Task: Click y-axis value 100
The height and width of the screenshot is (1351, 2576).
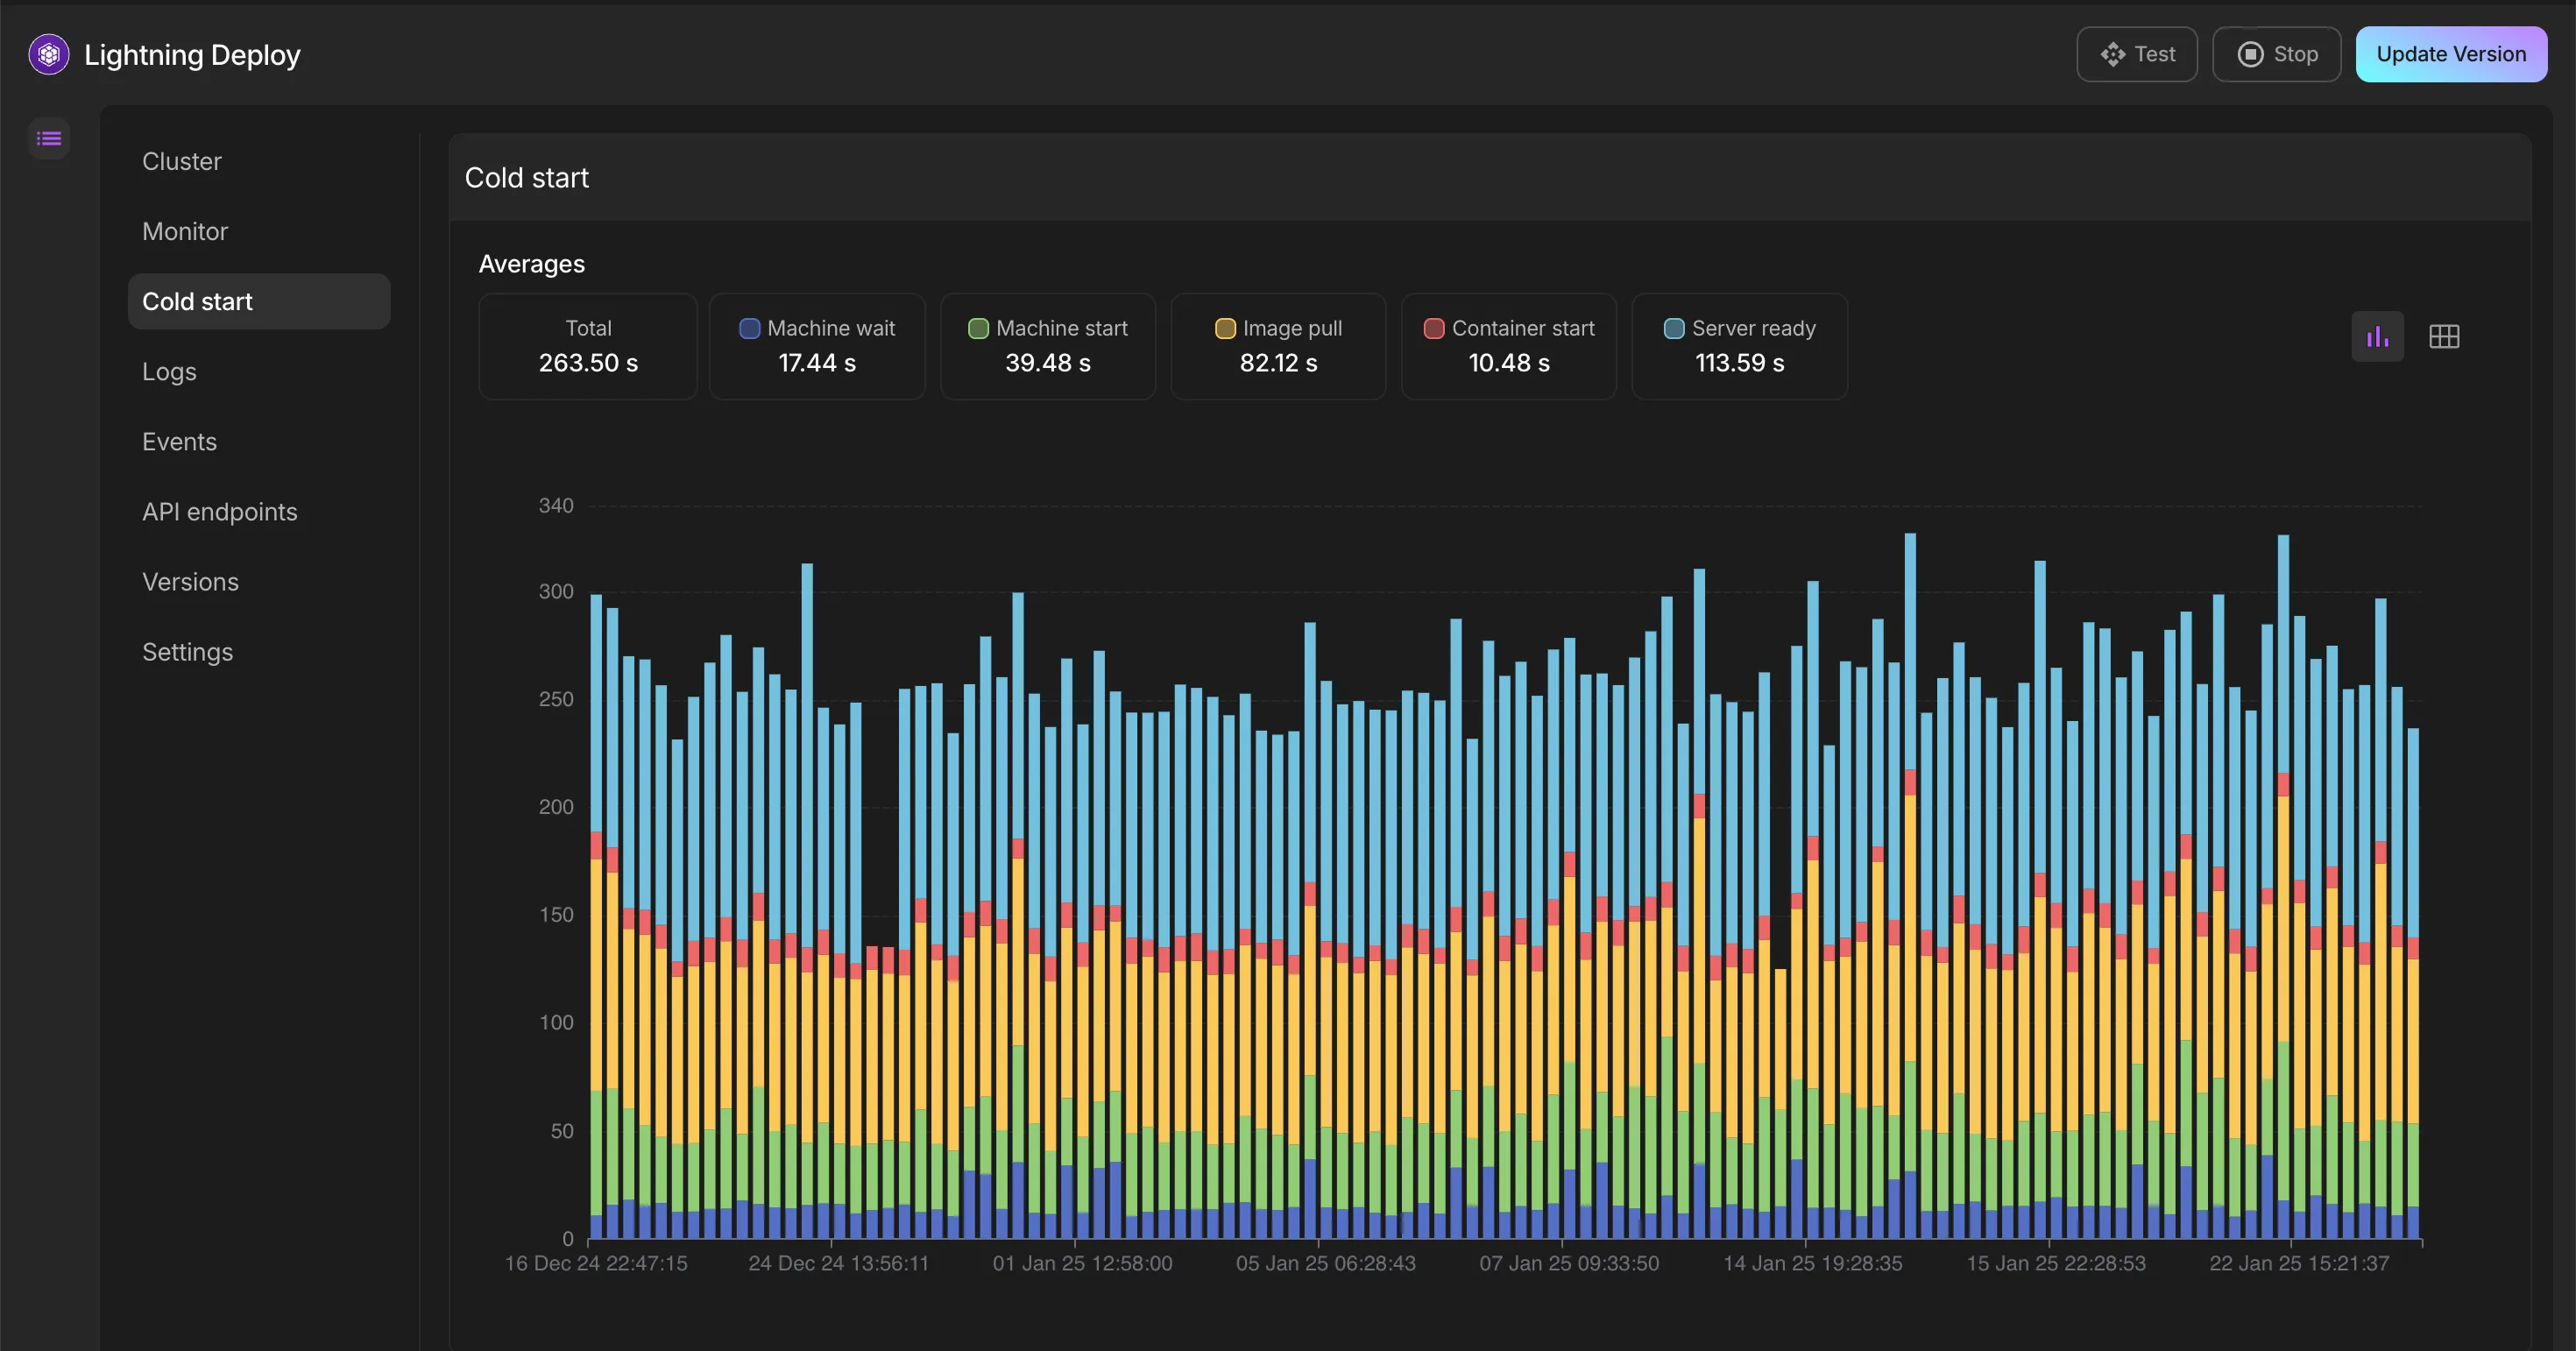Action: pos(556,1022)
